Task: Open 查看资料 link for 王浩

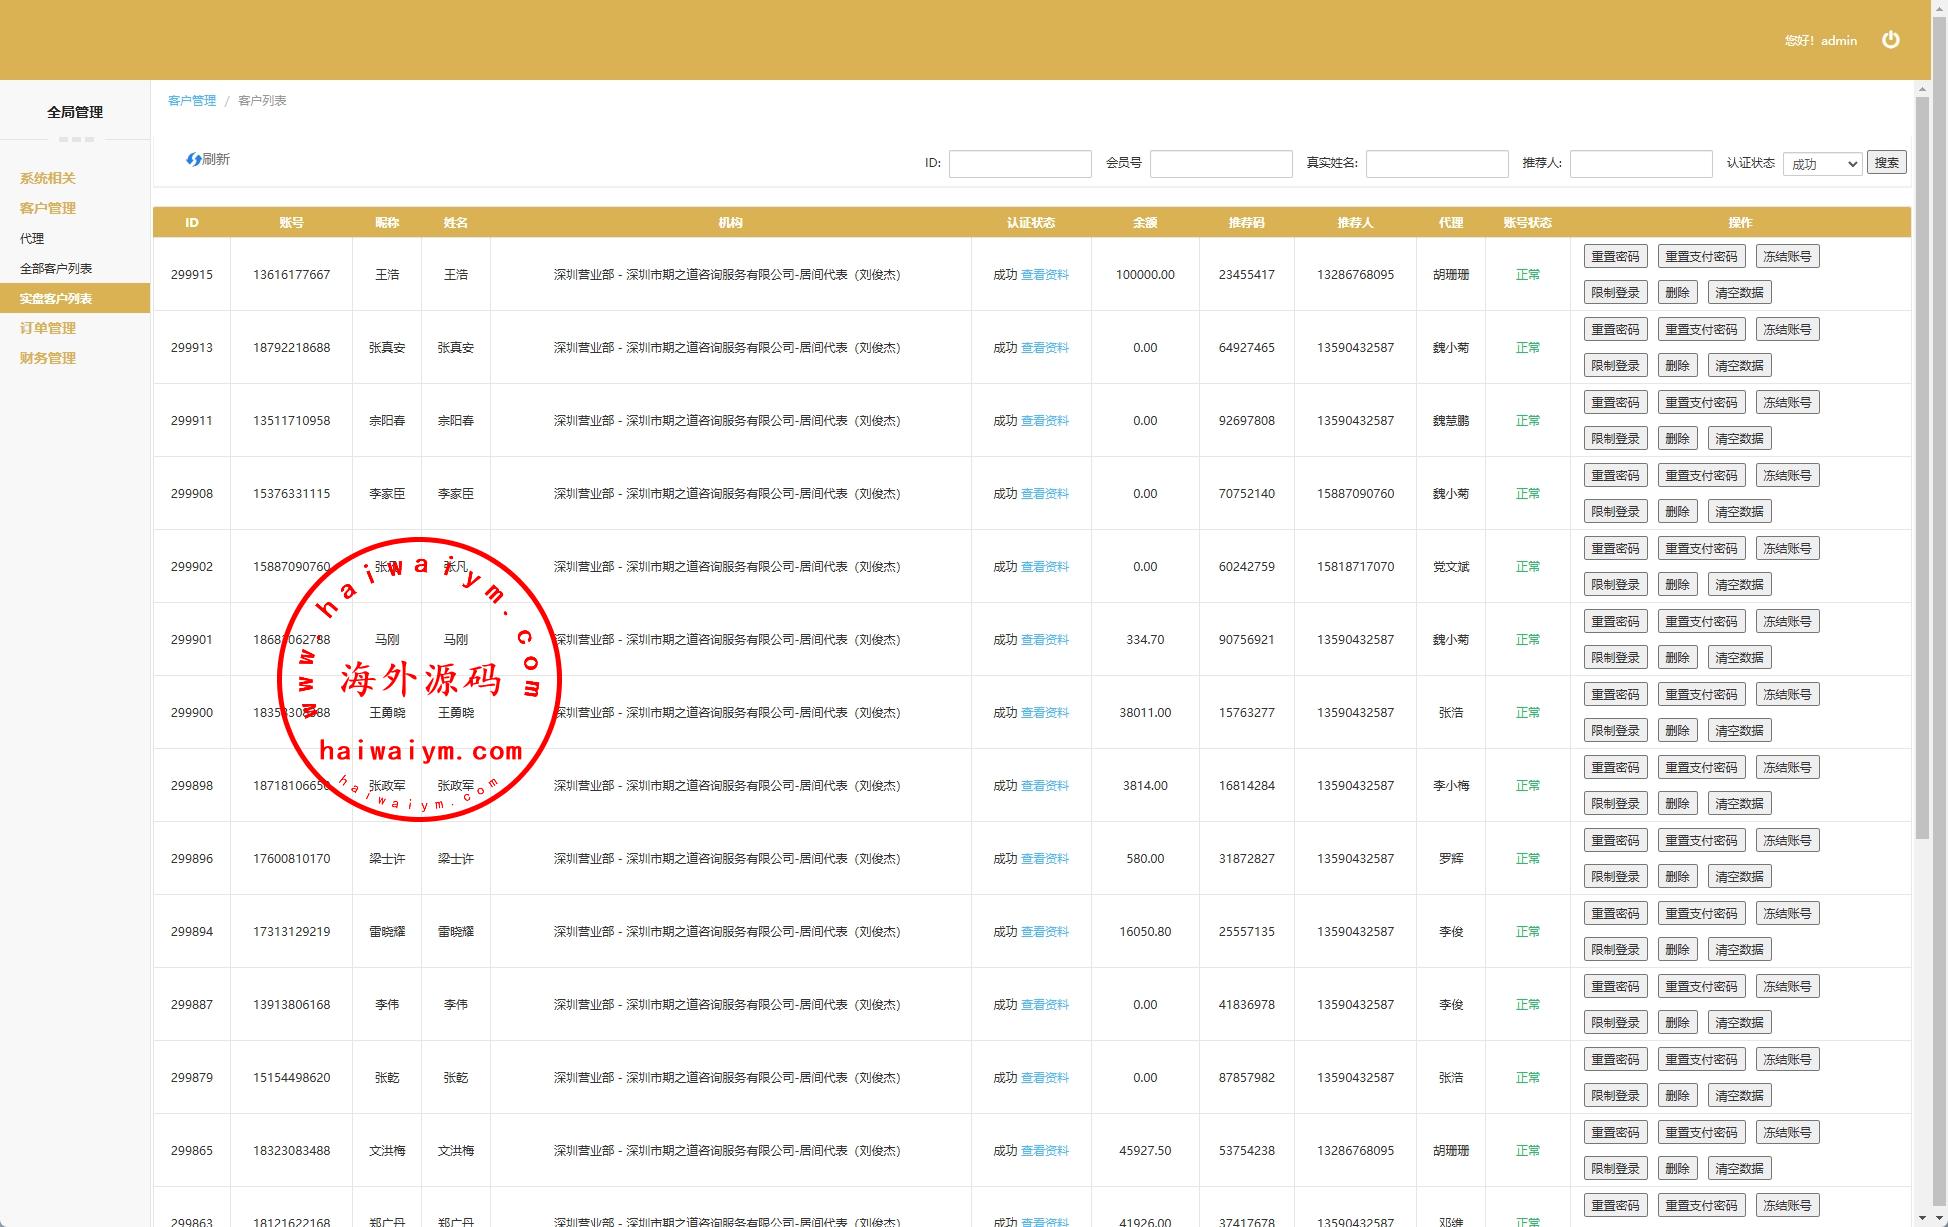Action: [1045, 275]
